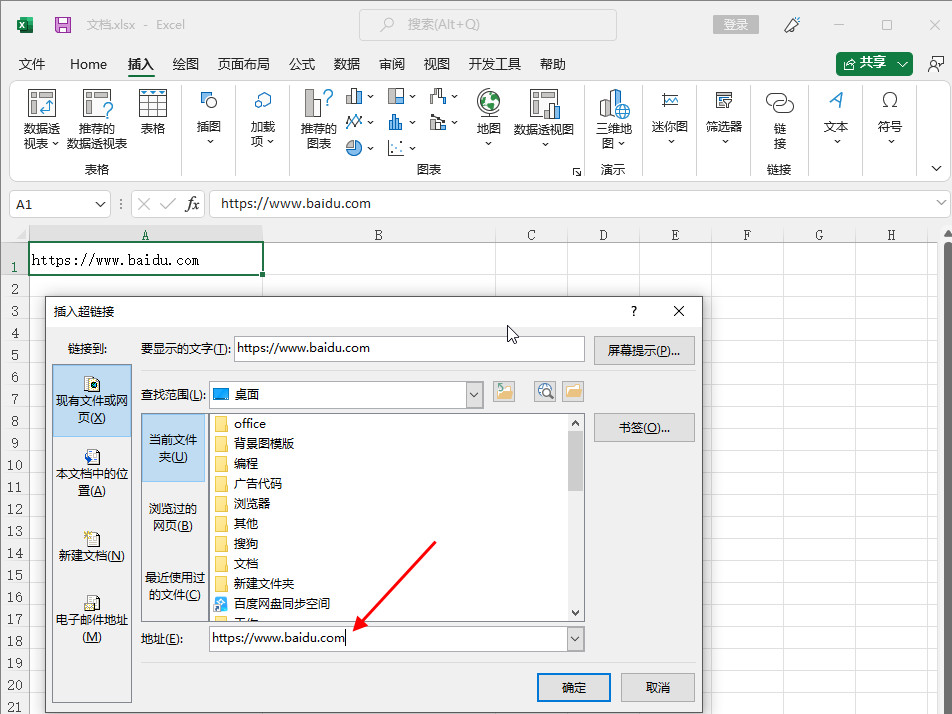952x714 pixels.
Task: Click the insert function fx button
Action: pyautogui.click(x=192, y=204)
